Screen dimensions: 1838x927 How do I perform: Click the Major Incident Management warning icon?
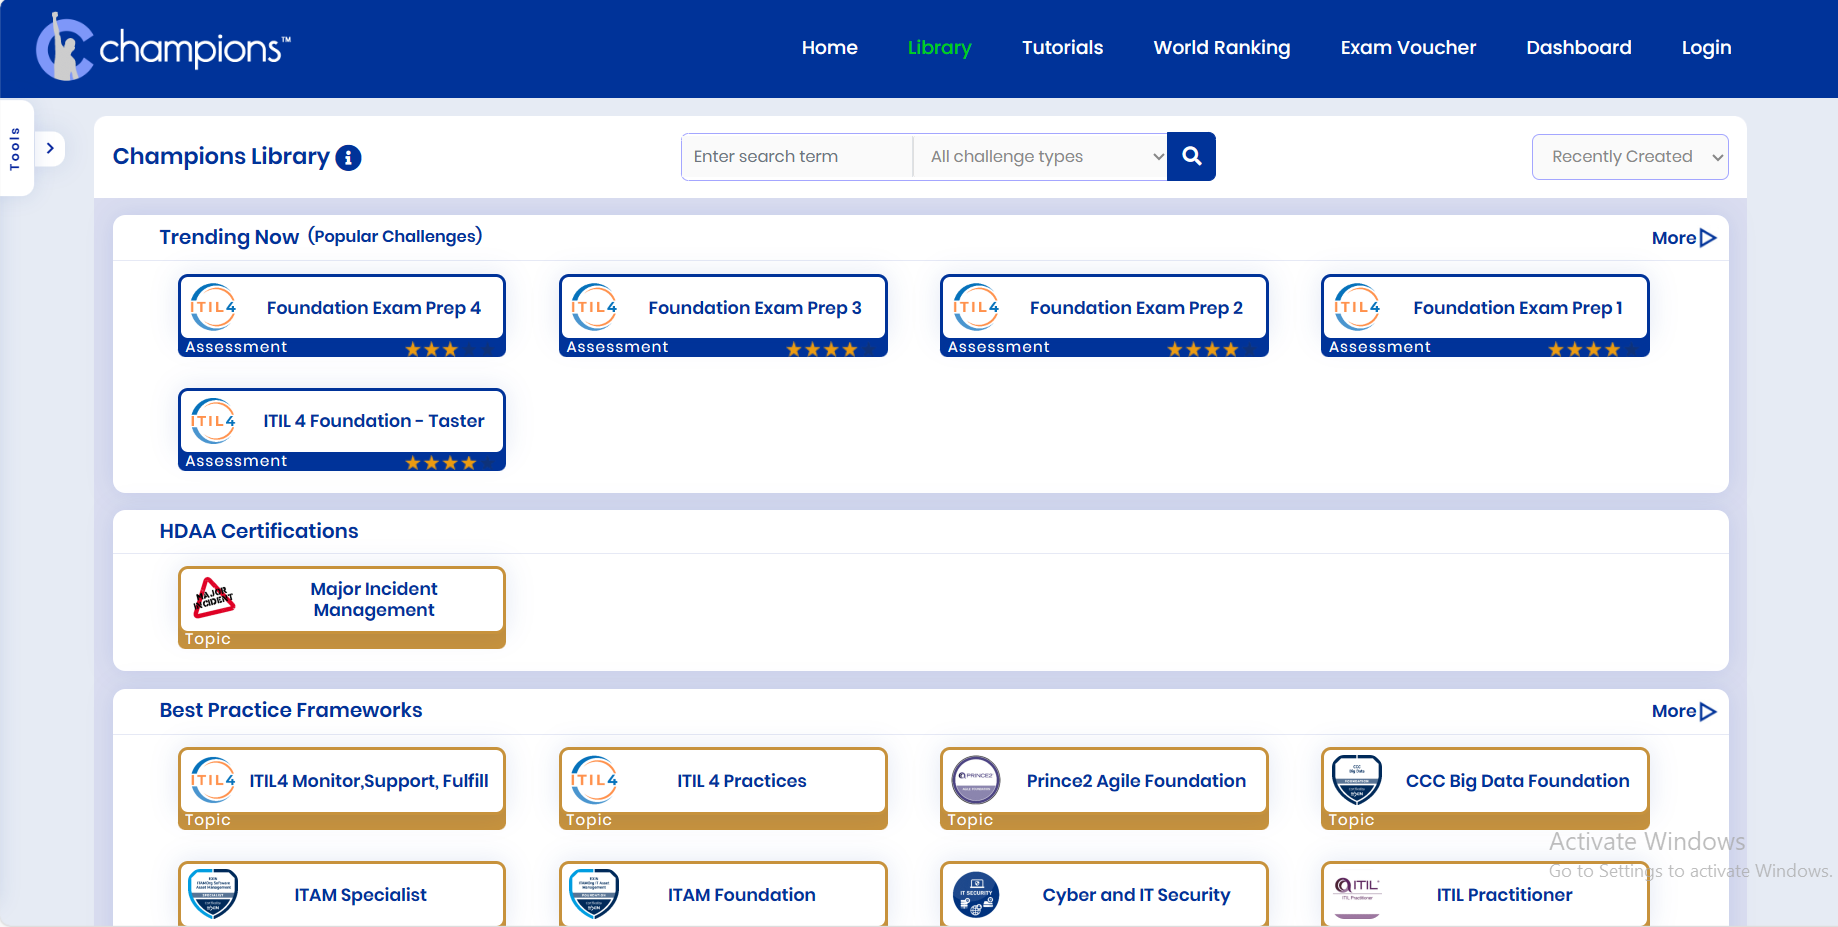coord(214,598)
